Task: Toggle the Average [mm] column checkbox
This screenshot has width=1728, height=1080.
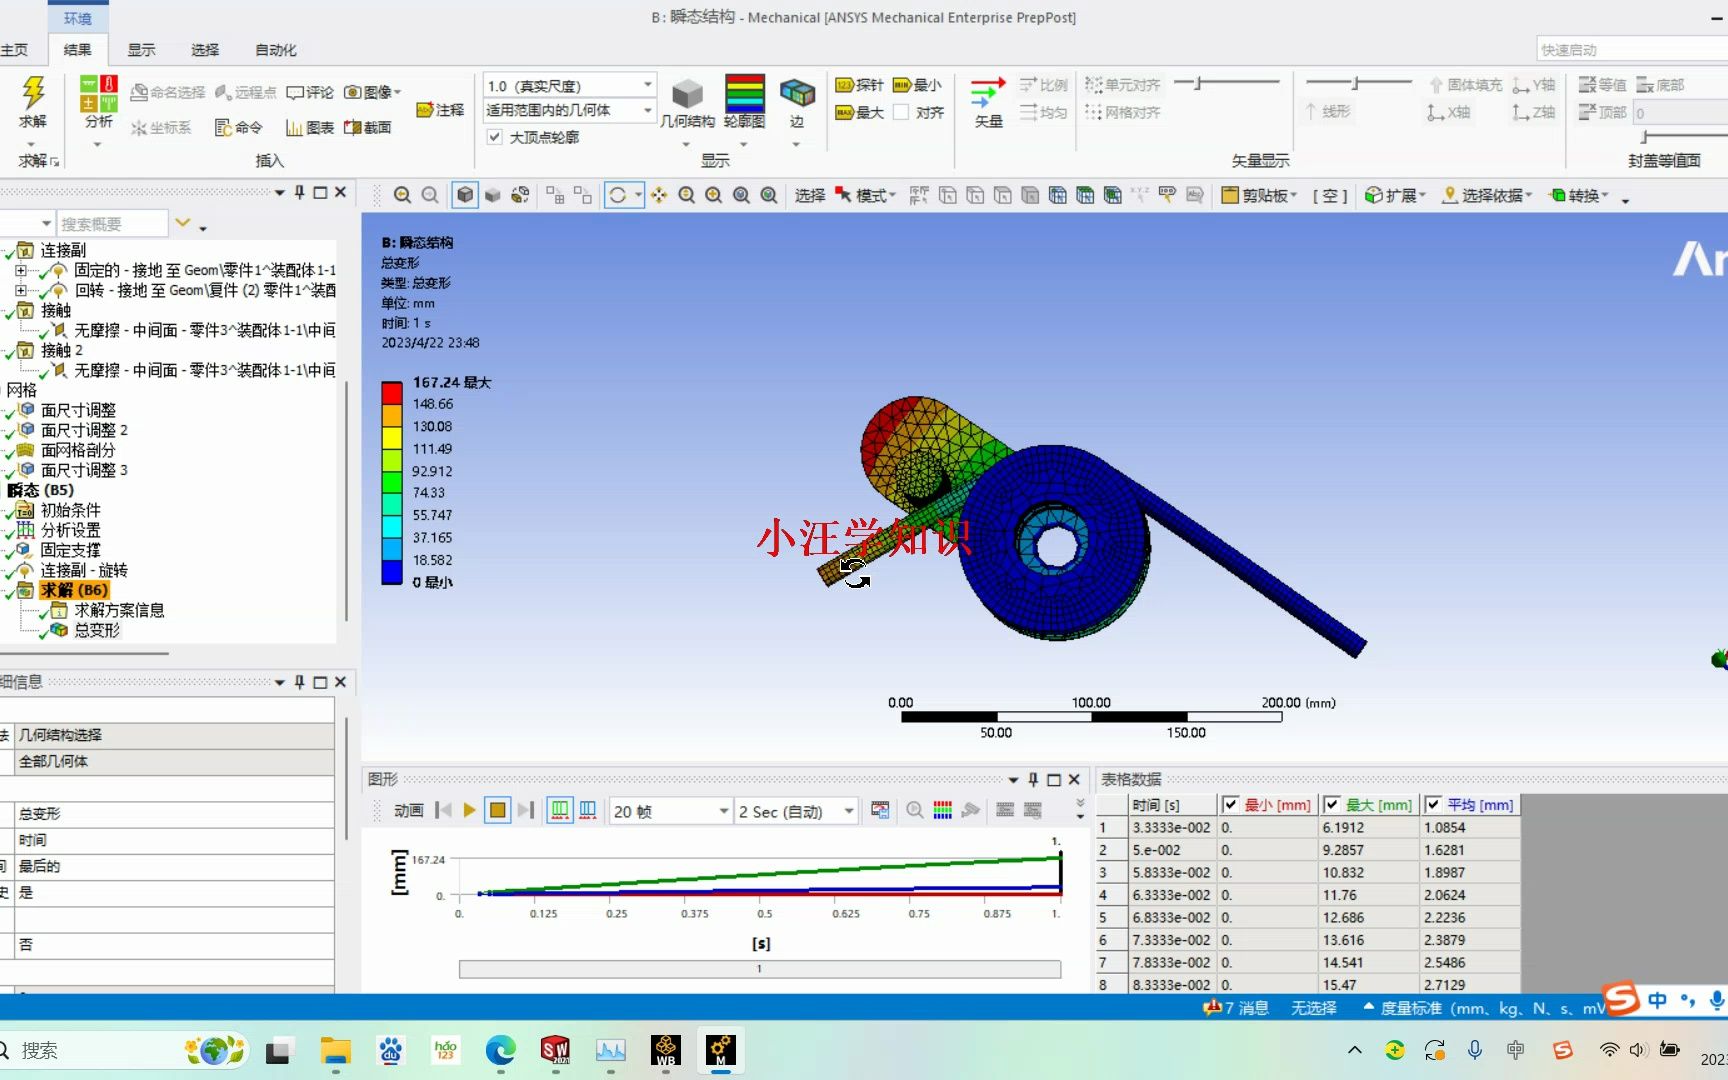Action: click(1434, 805)
